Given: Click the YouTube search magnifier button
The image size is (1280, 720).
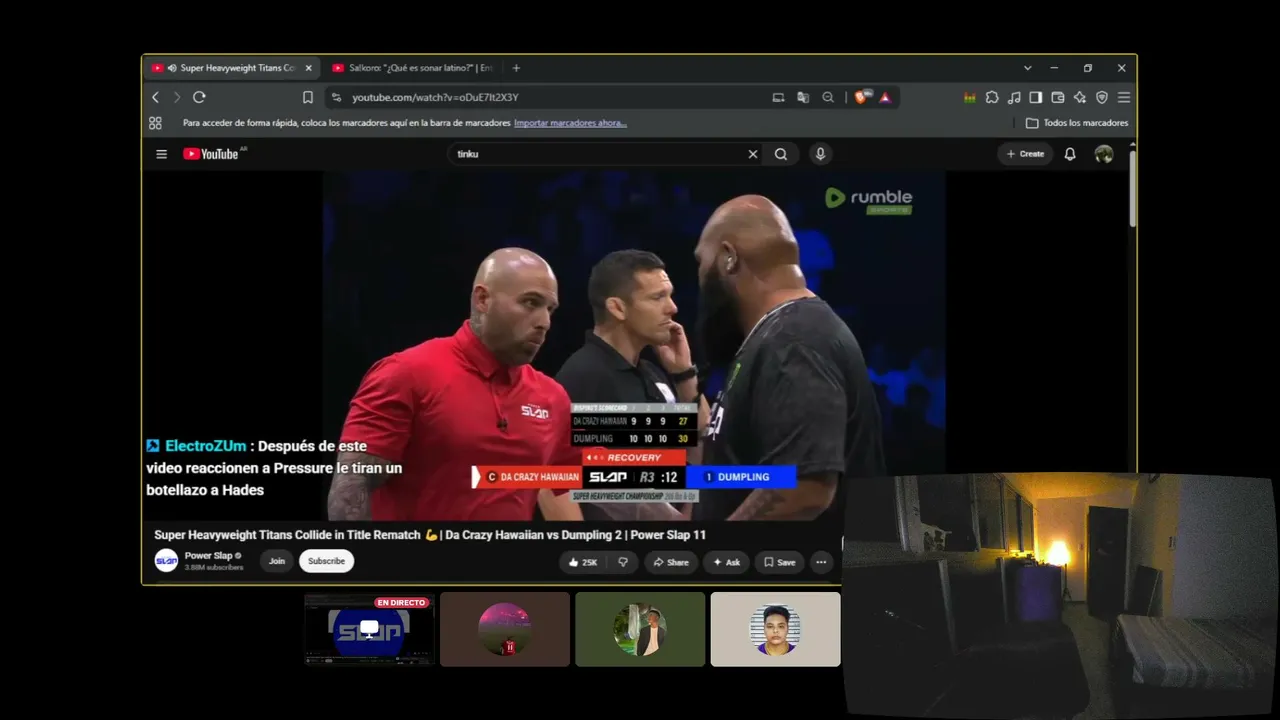Looking at the screenshot, I should (781, 154).
